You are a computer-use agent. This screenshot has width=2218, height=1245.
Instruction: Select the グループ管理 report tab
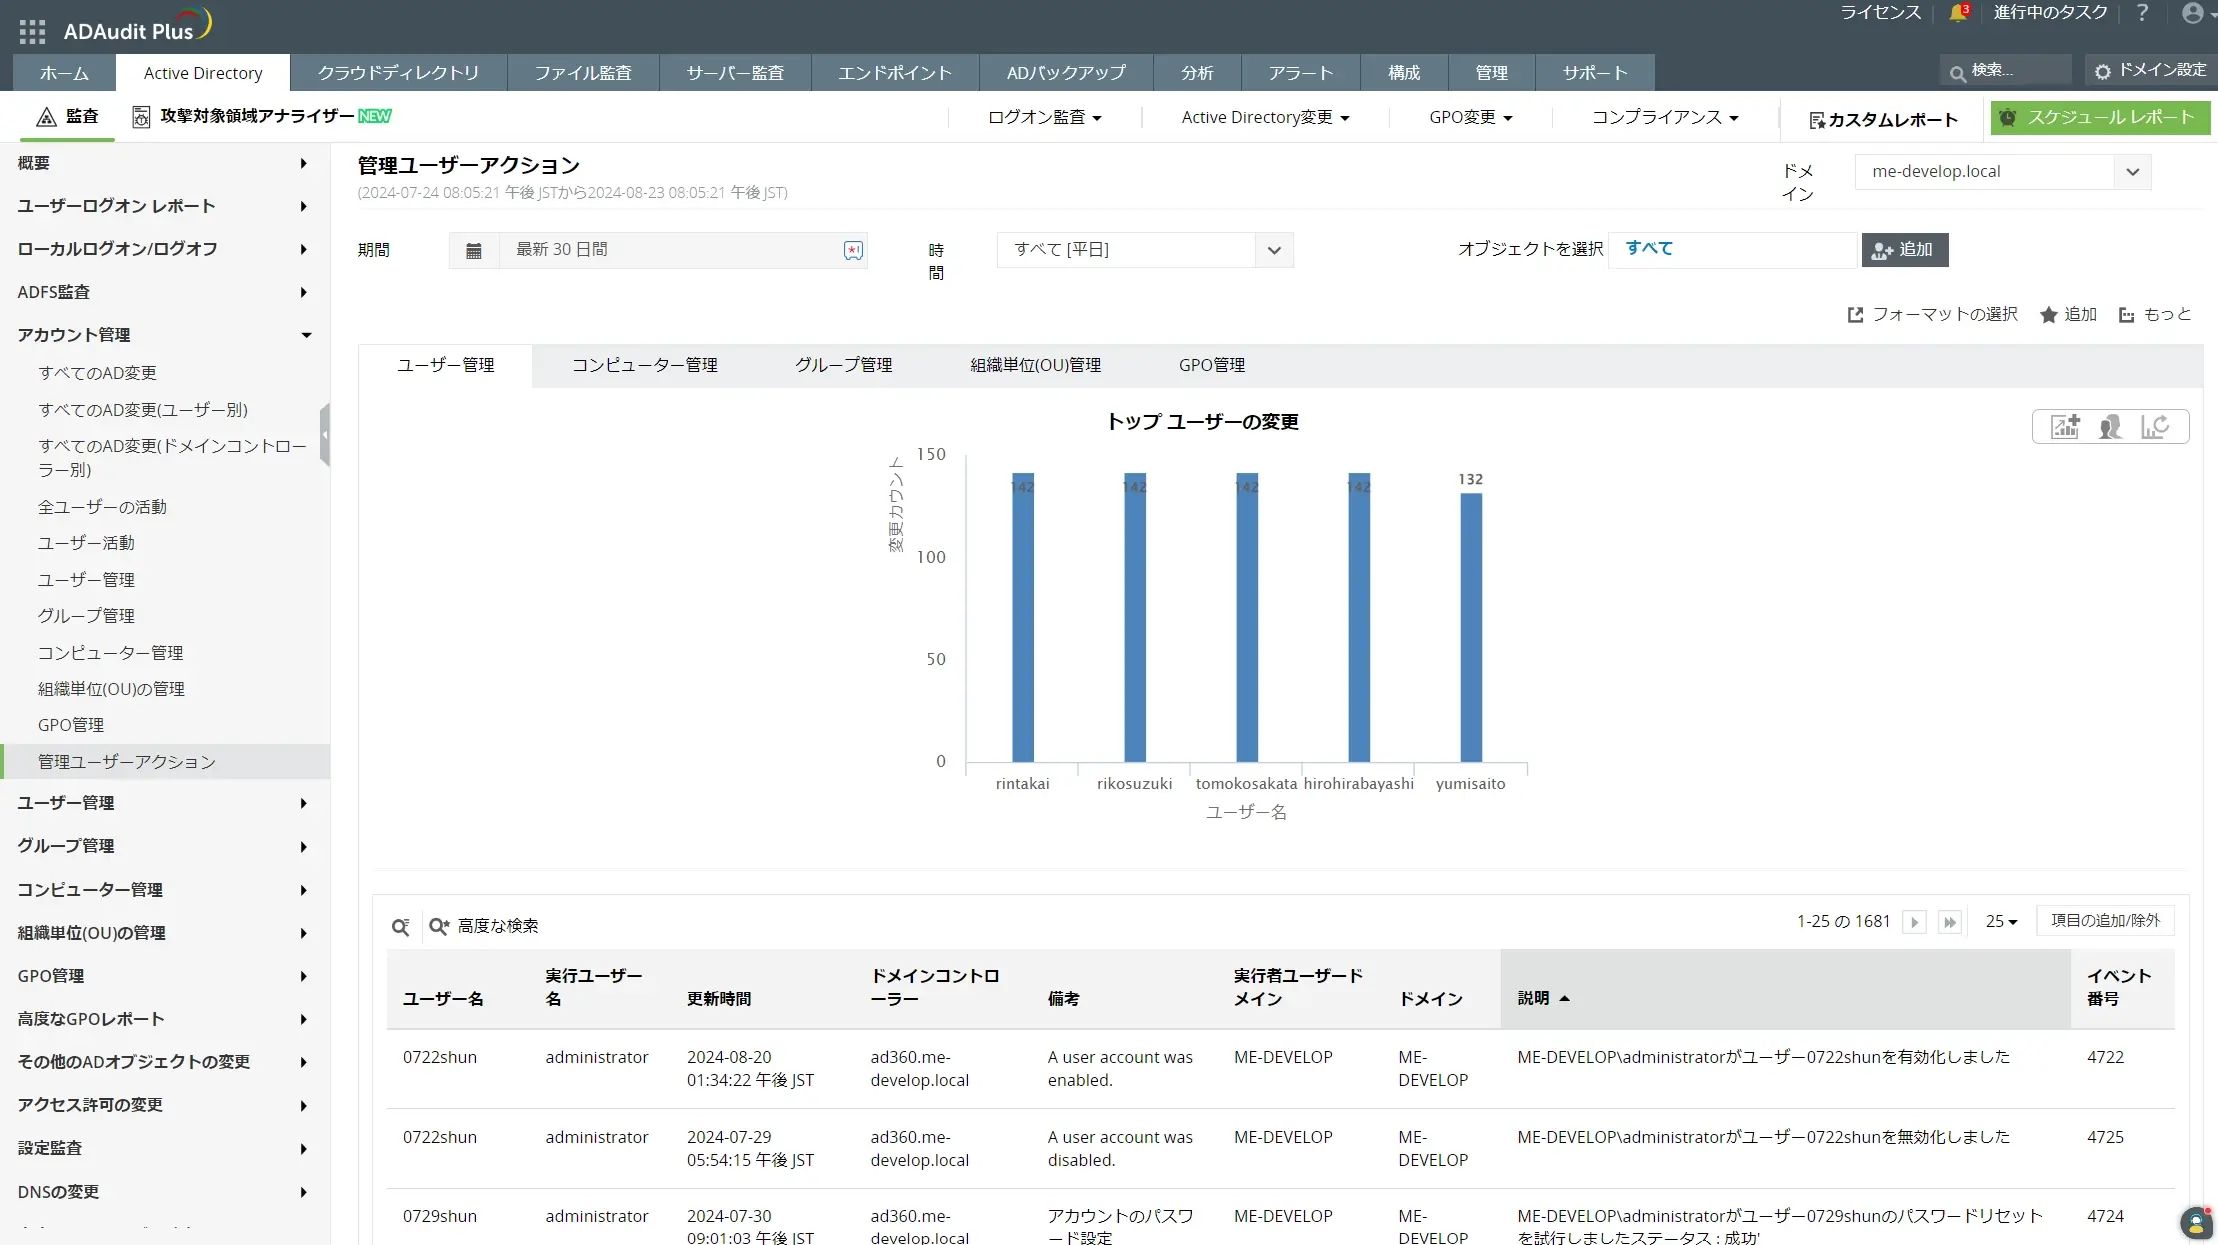pos(843,366)
